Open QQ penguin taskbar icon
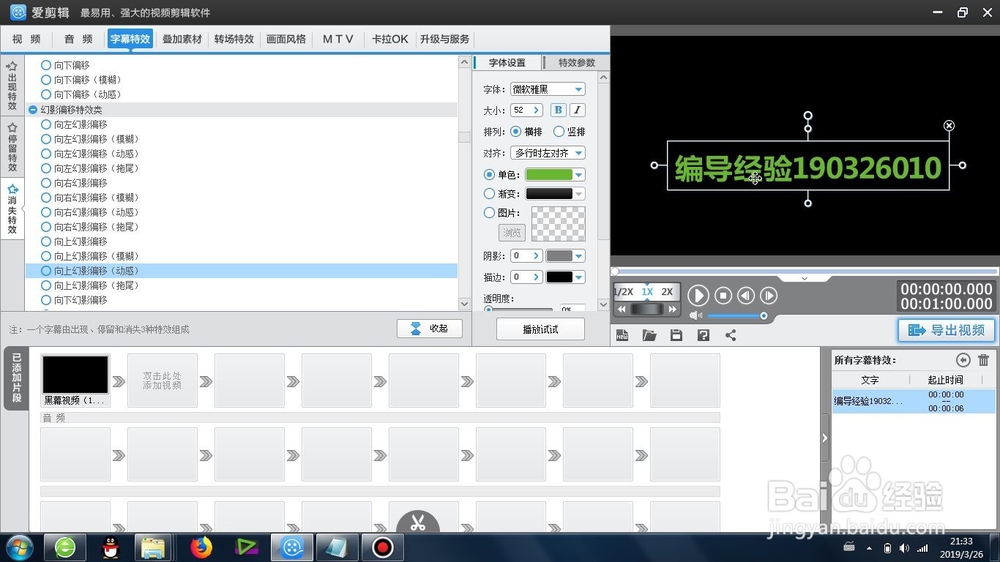 [110, 547]
